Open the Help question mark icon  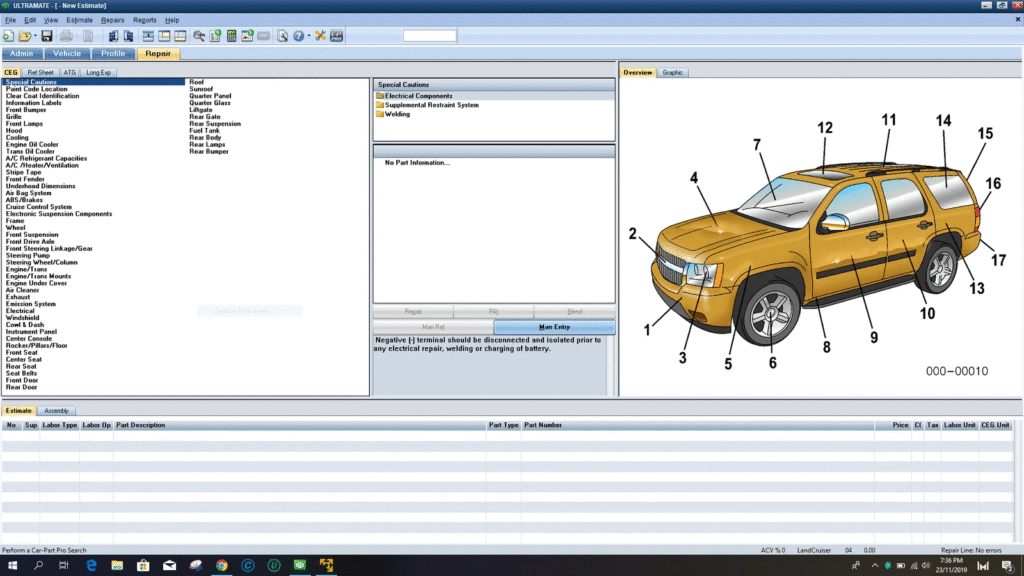tap(297, 36)
